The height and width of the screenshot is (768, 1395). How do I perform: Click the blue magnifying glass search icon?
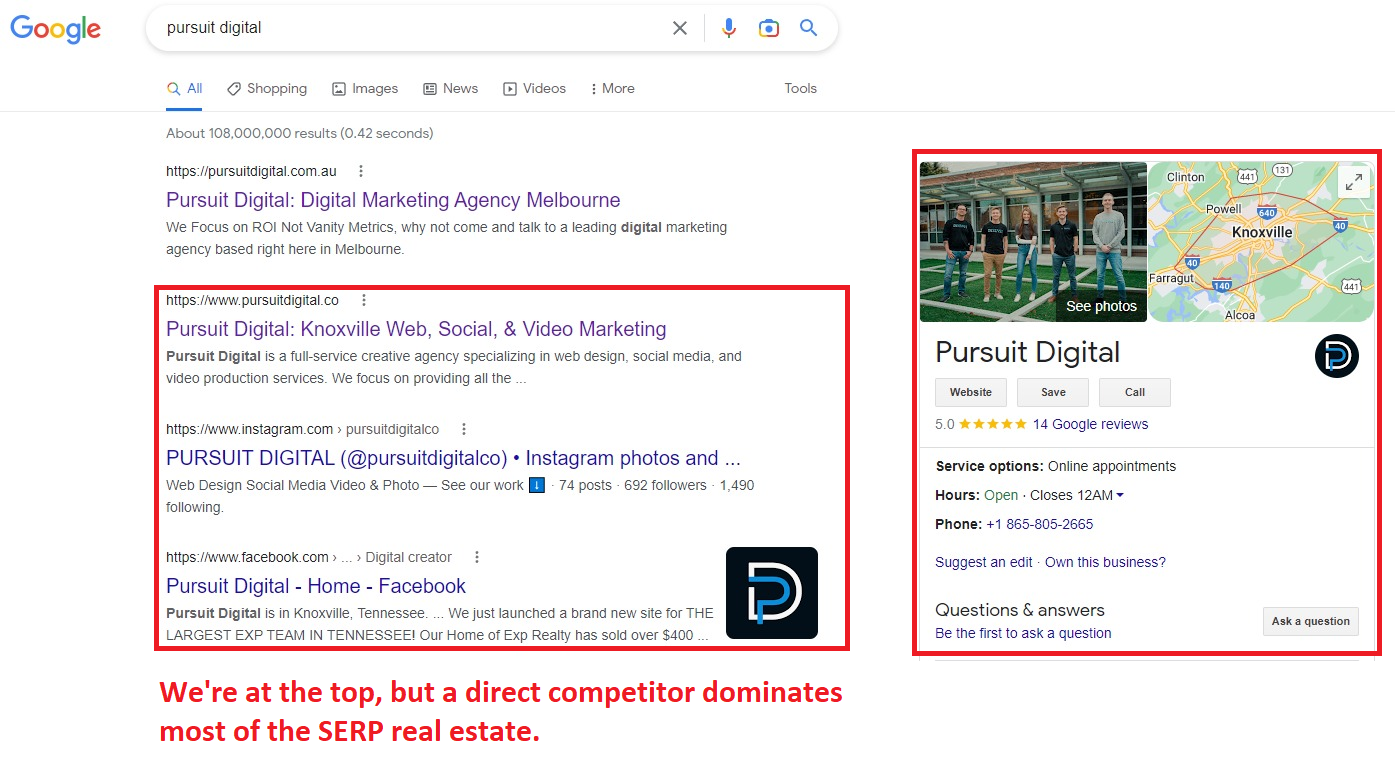pyautogui.click(x=809, y=28)
